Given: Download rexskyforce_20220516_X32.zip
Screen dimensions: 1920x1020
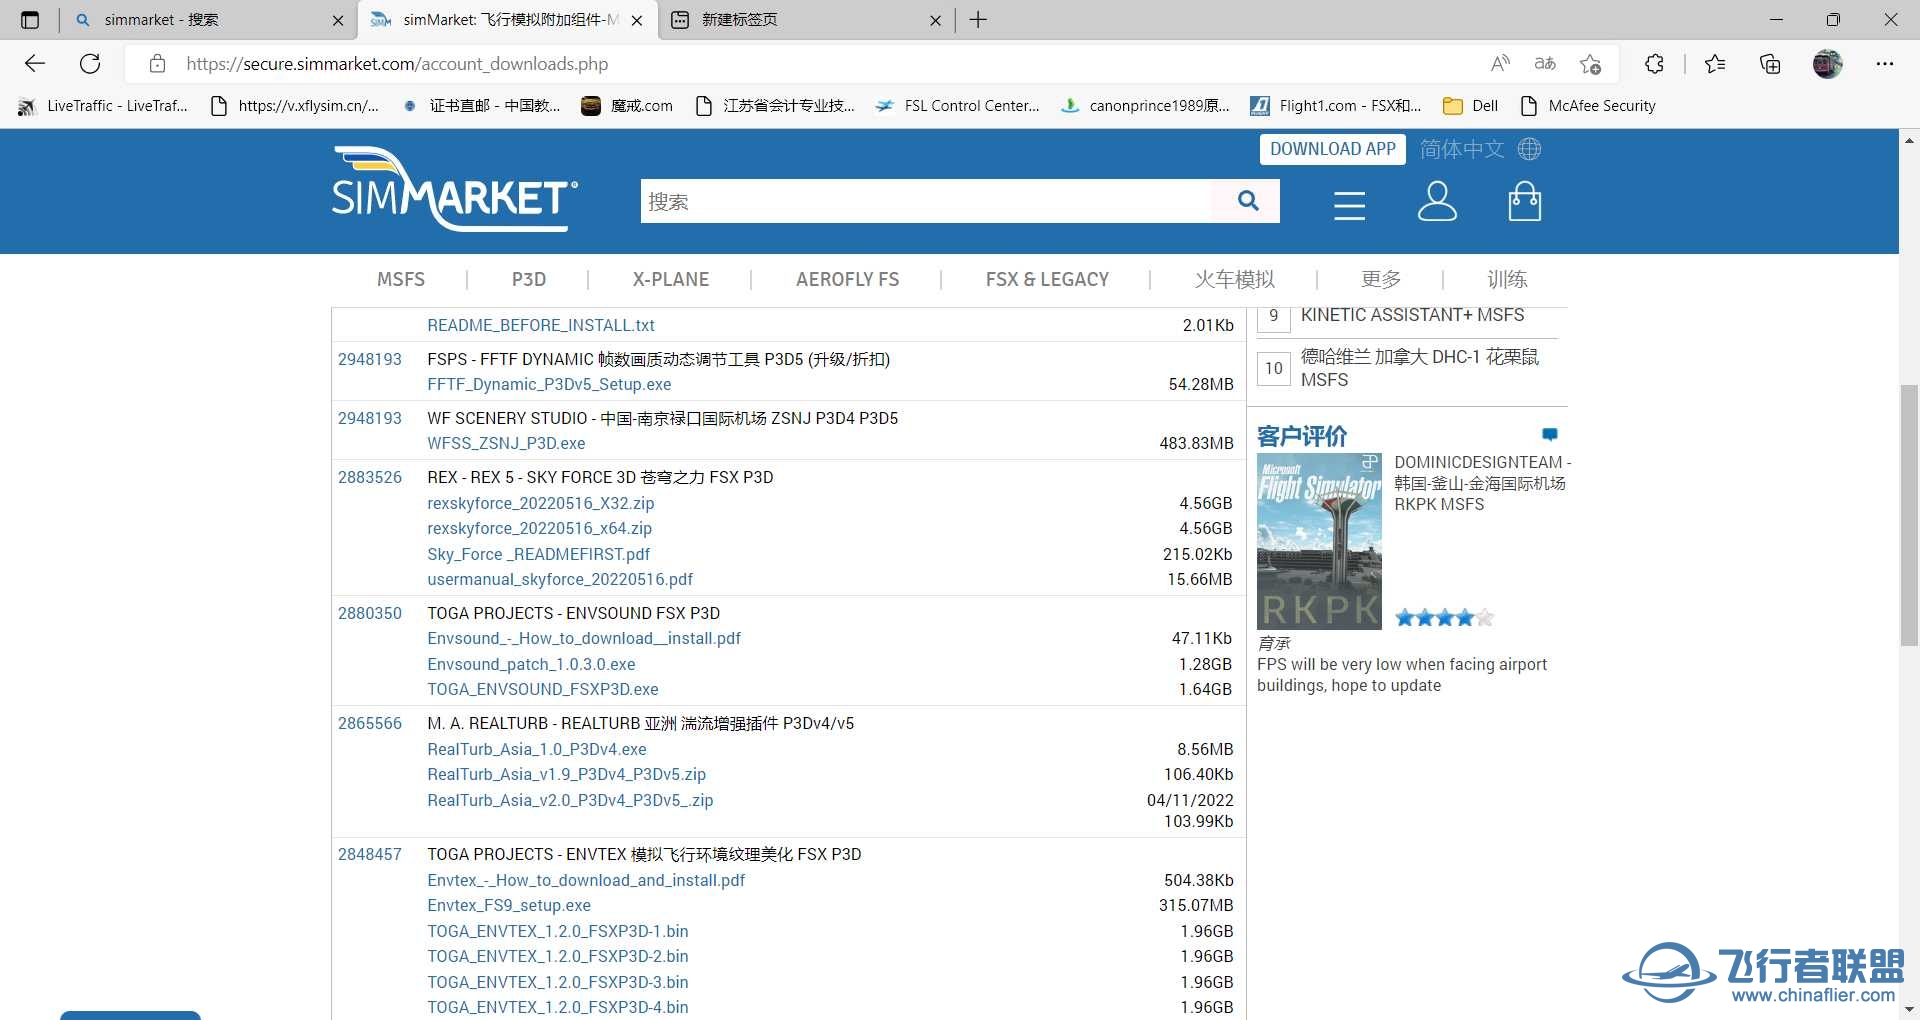Looking at the screenshot, I should (541, 503).
